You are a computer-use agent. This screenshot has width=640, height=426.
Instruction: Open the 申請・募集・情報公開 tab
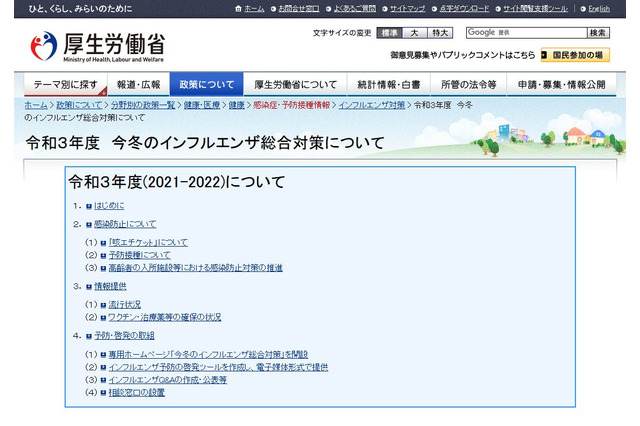(x=561, y=84)
